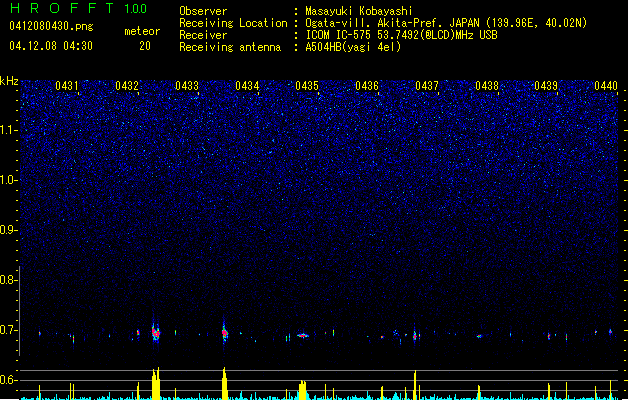Click the thin yellow power spike near 0437
The image size is (629, 400).
pos(415,385)
